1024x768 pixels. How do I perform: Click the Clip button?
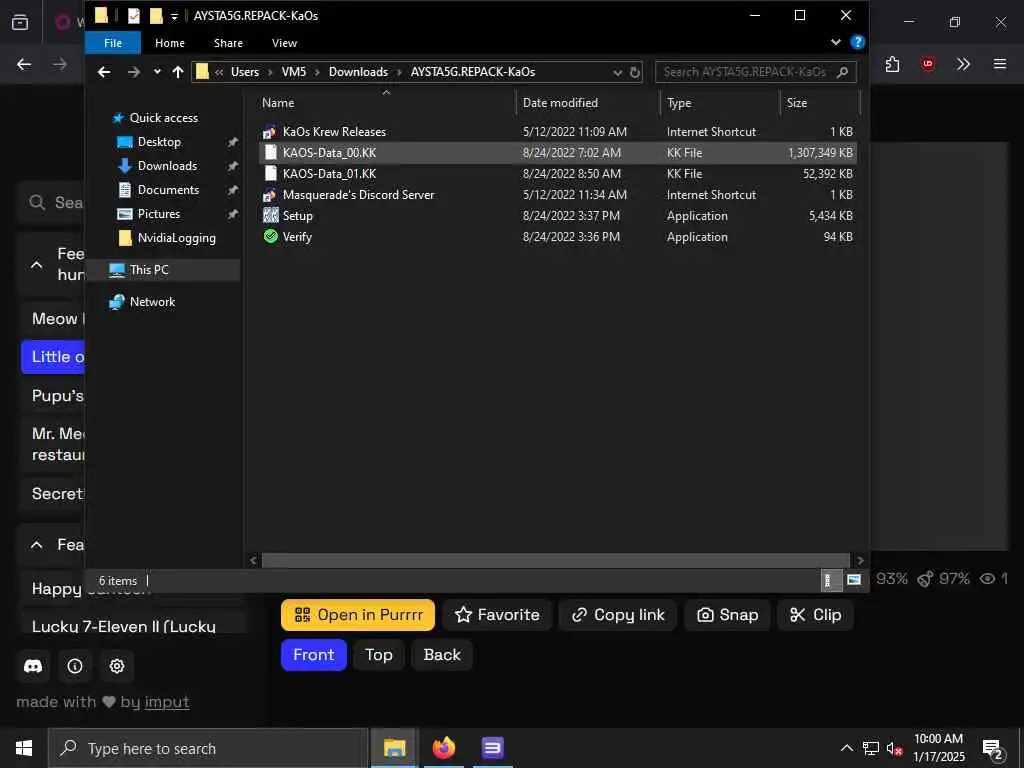816,615
